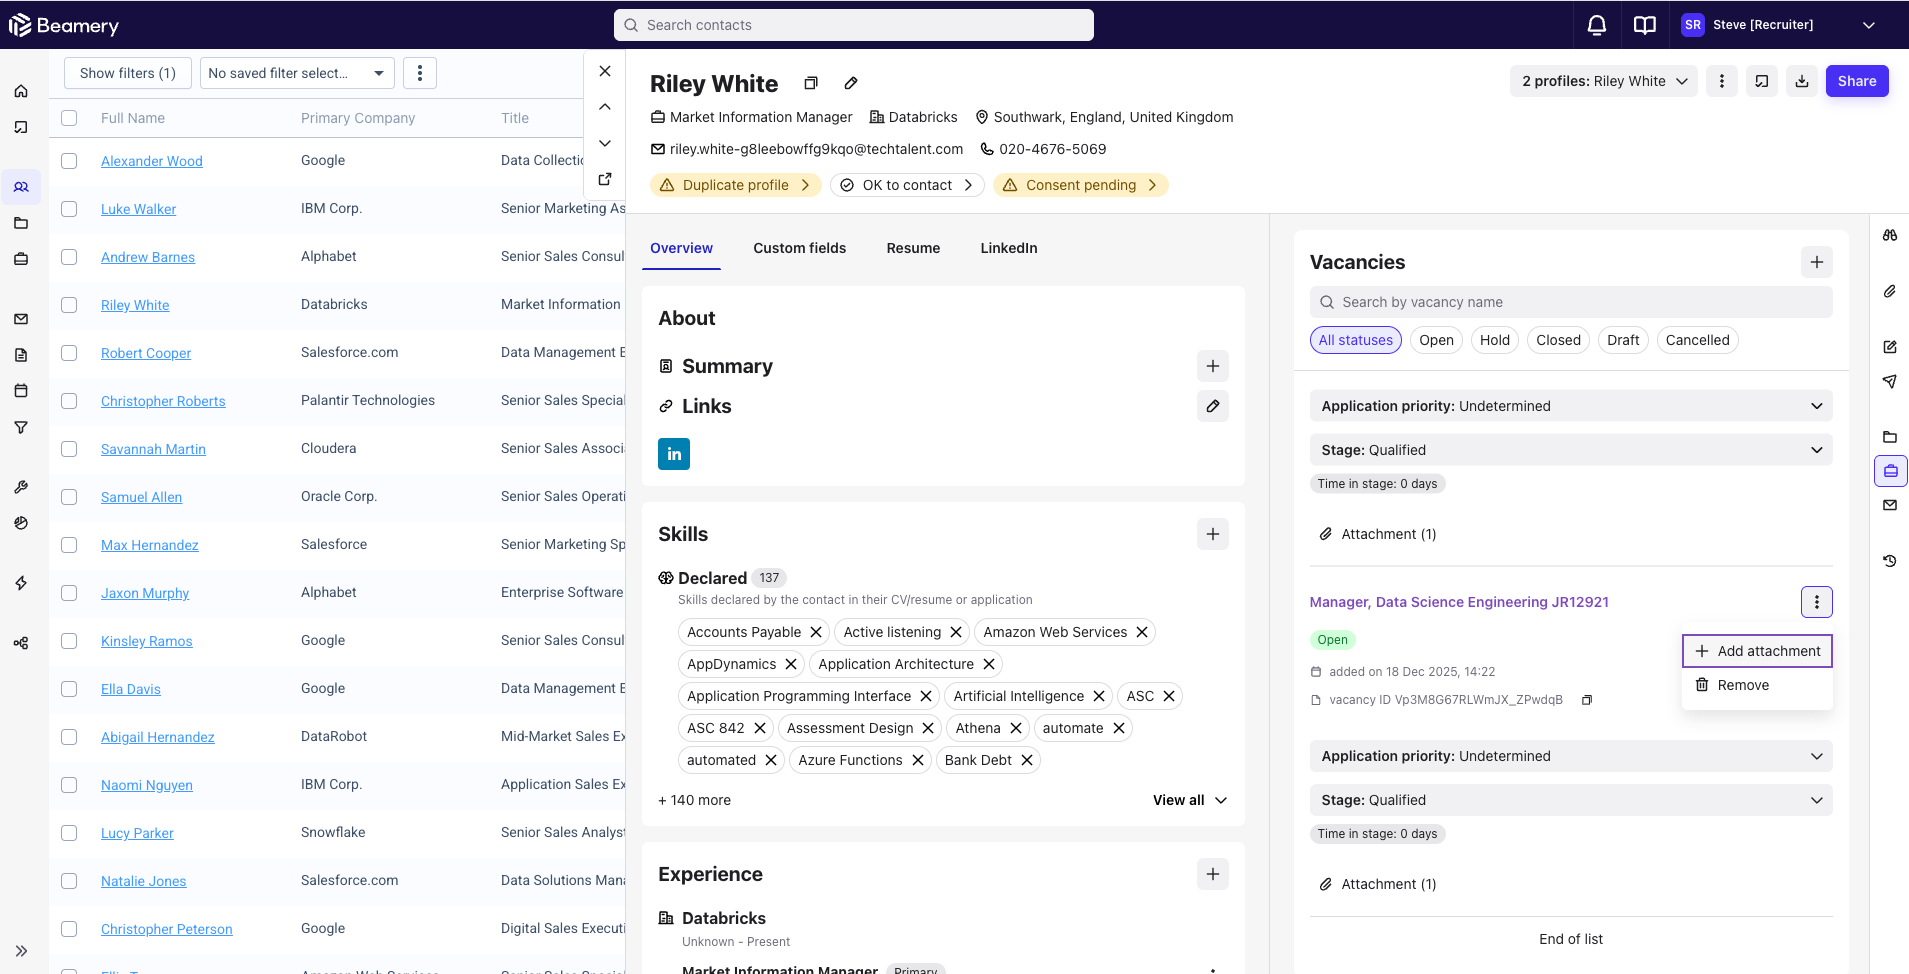Expand View all skills
This screenshot has height=974, width=1909.
[1189, 800]
